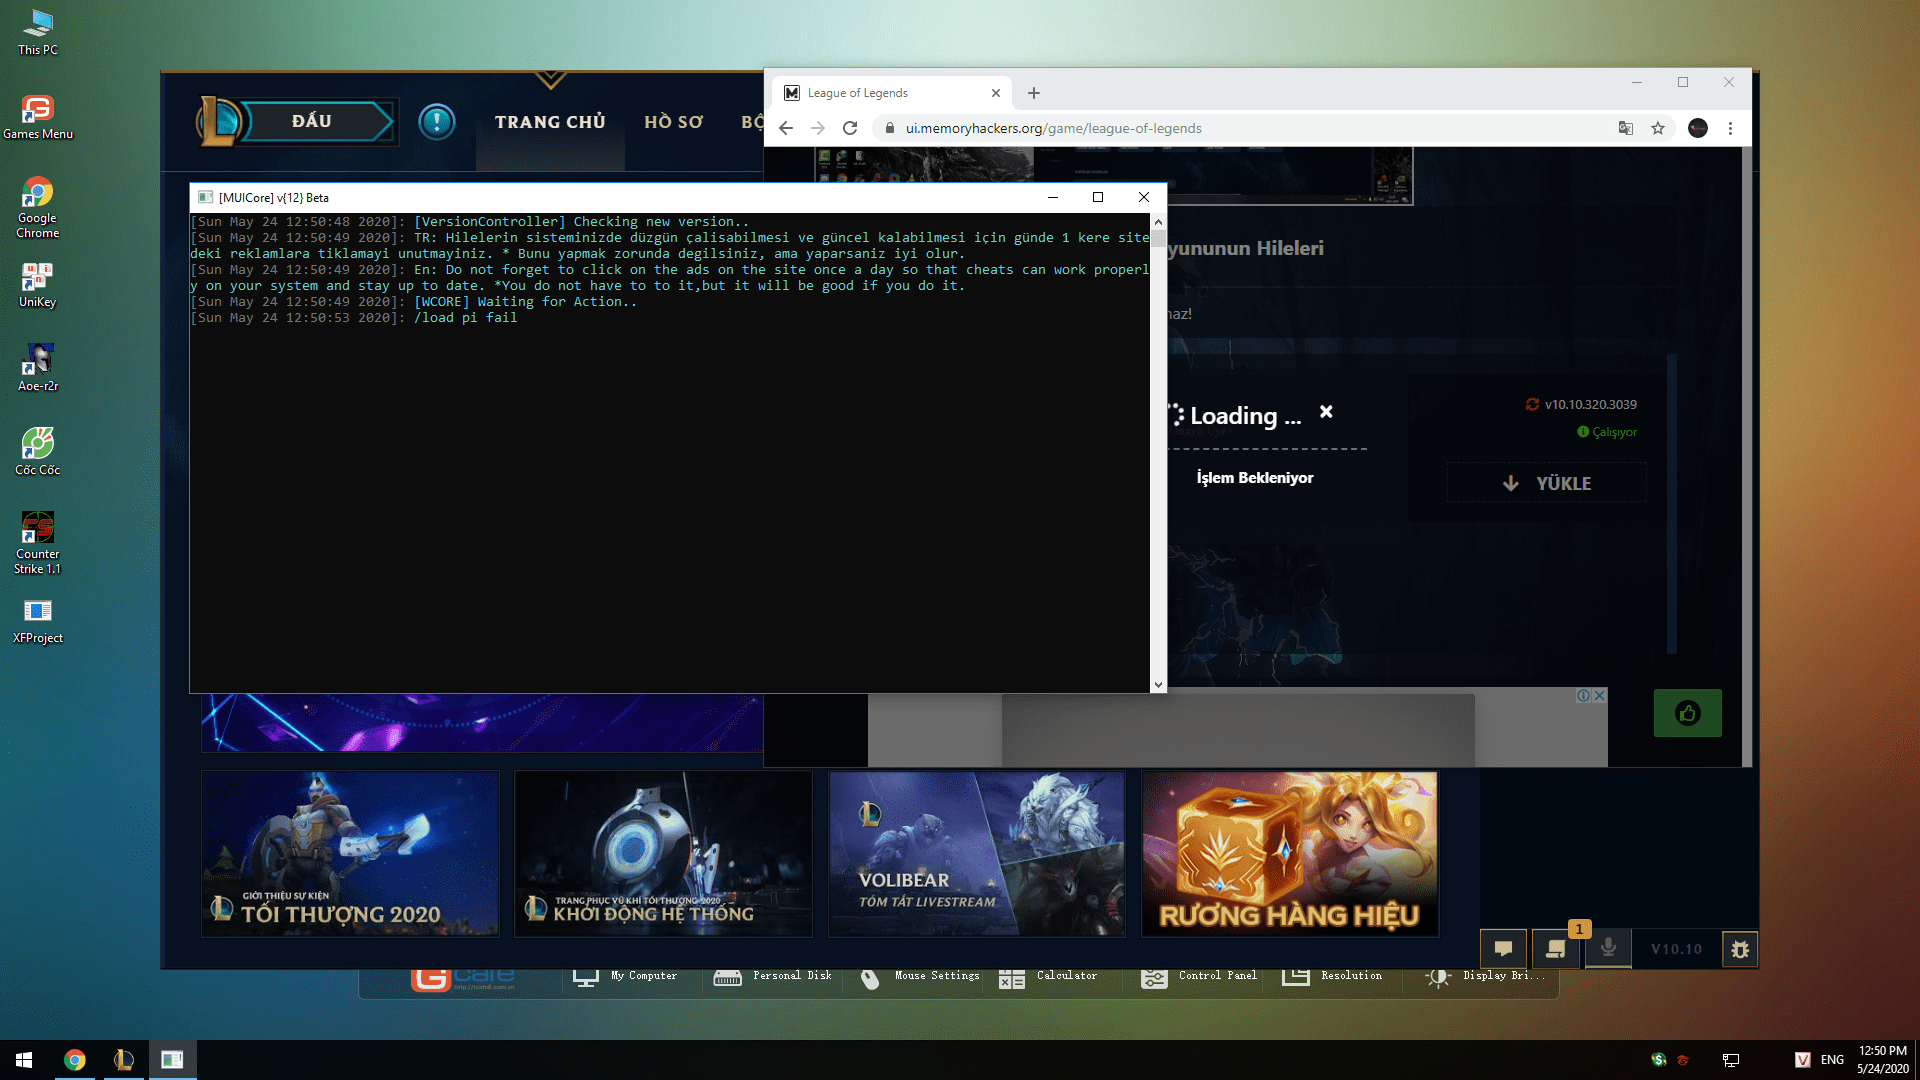Open the Windows Start menu
This screenshot has height=1080, width=1920.
click(24, 1060)
